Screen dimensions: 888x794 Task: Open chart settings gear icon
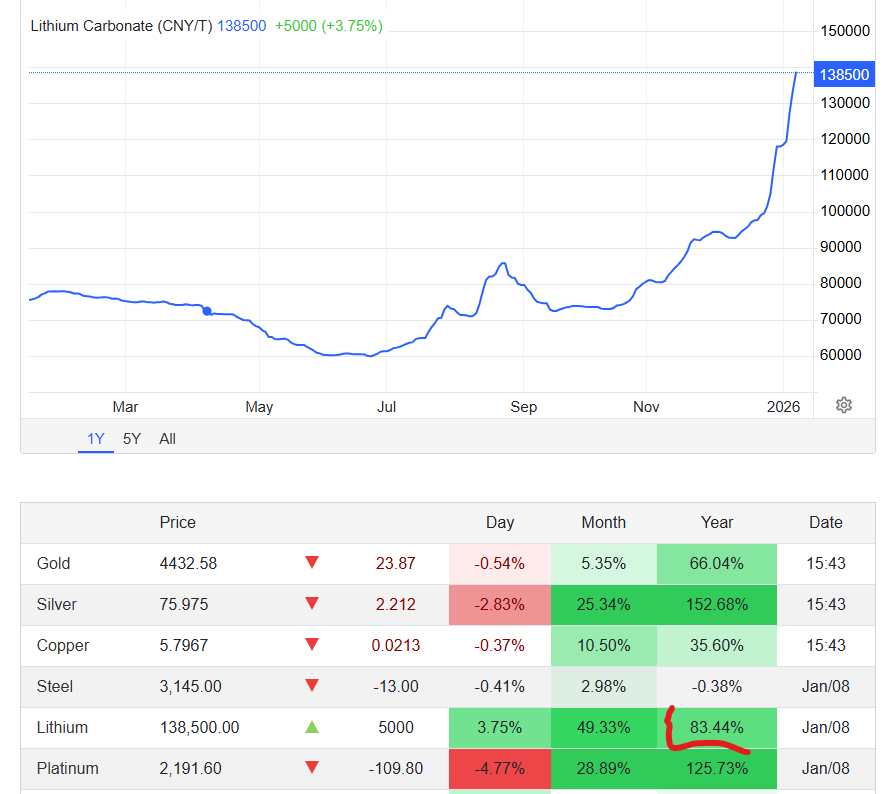[x=844, y=405]
